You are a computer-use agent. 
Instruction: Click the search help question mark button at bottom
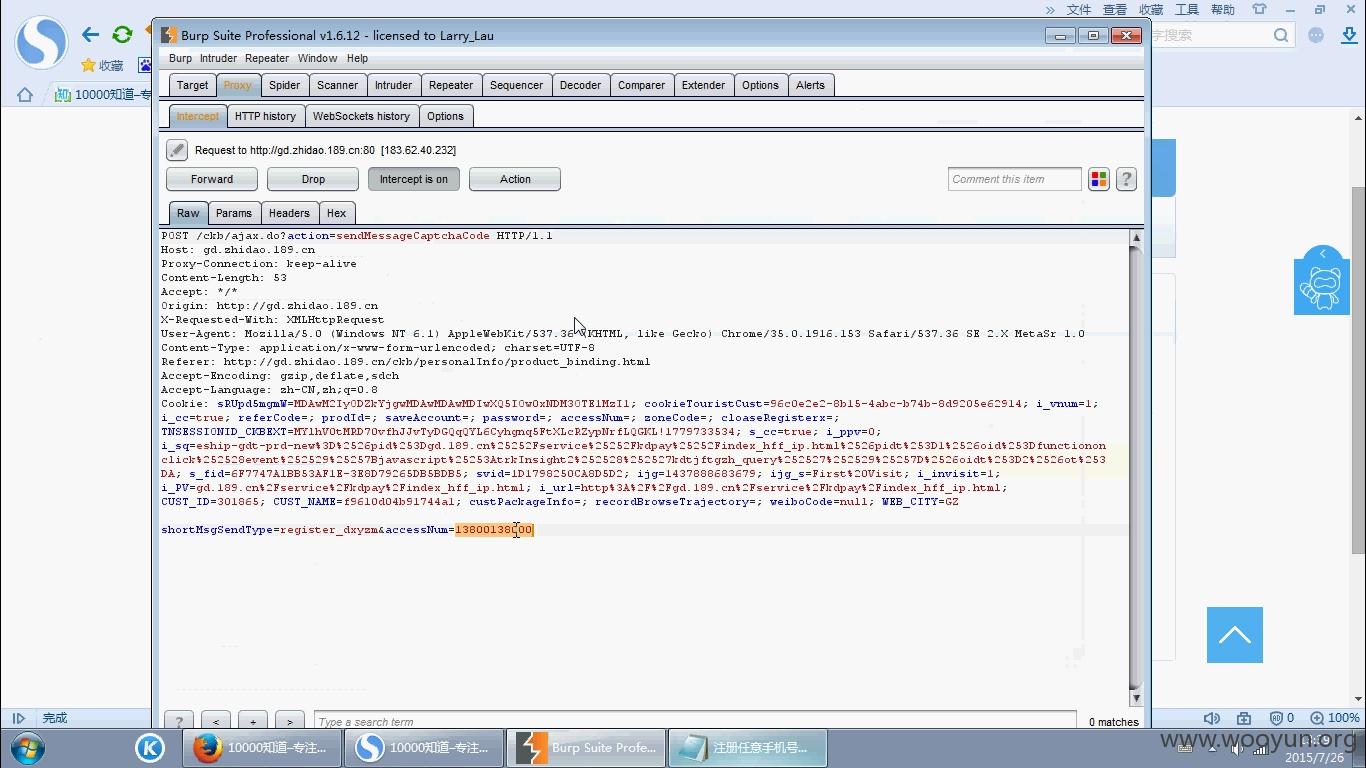(x=178, y=721)
